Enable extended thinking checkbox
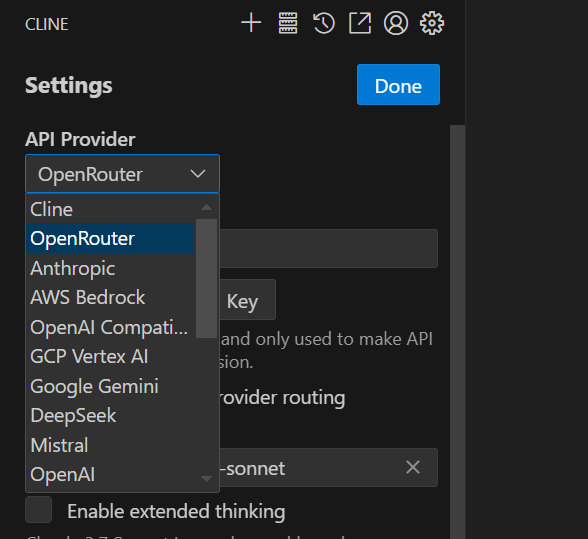Viewport: 588px width, 539px height. coord(38,510)
